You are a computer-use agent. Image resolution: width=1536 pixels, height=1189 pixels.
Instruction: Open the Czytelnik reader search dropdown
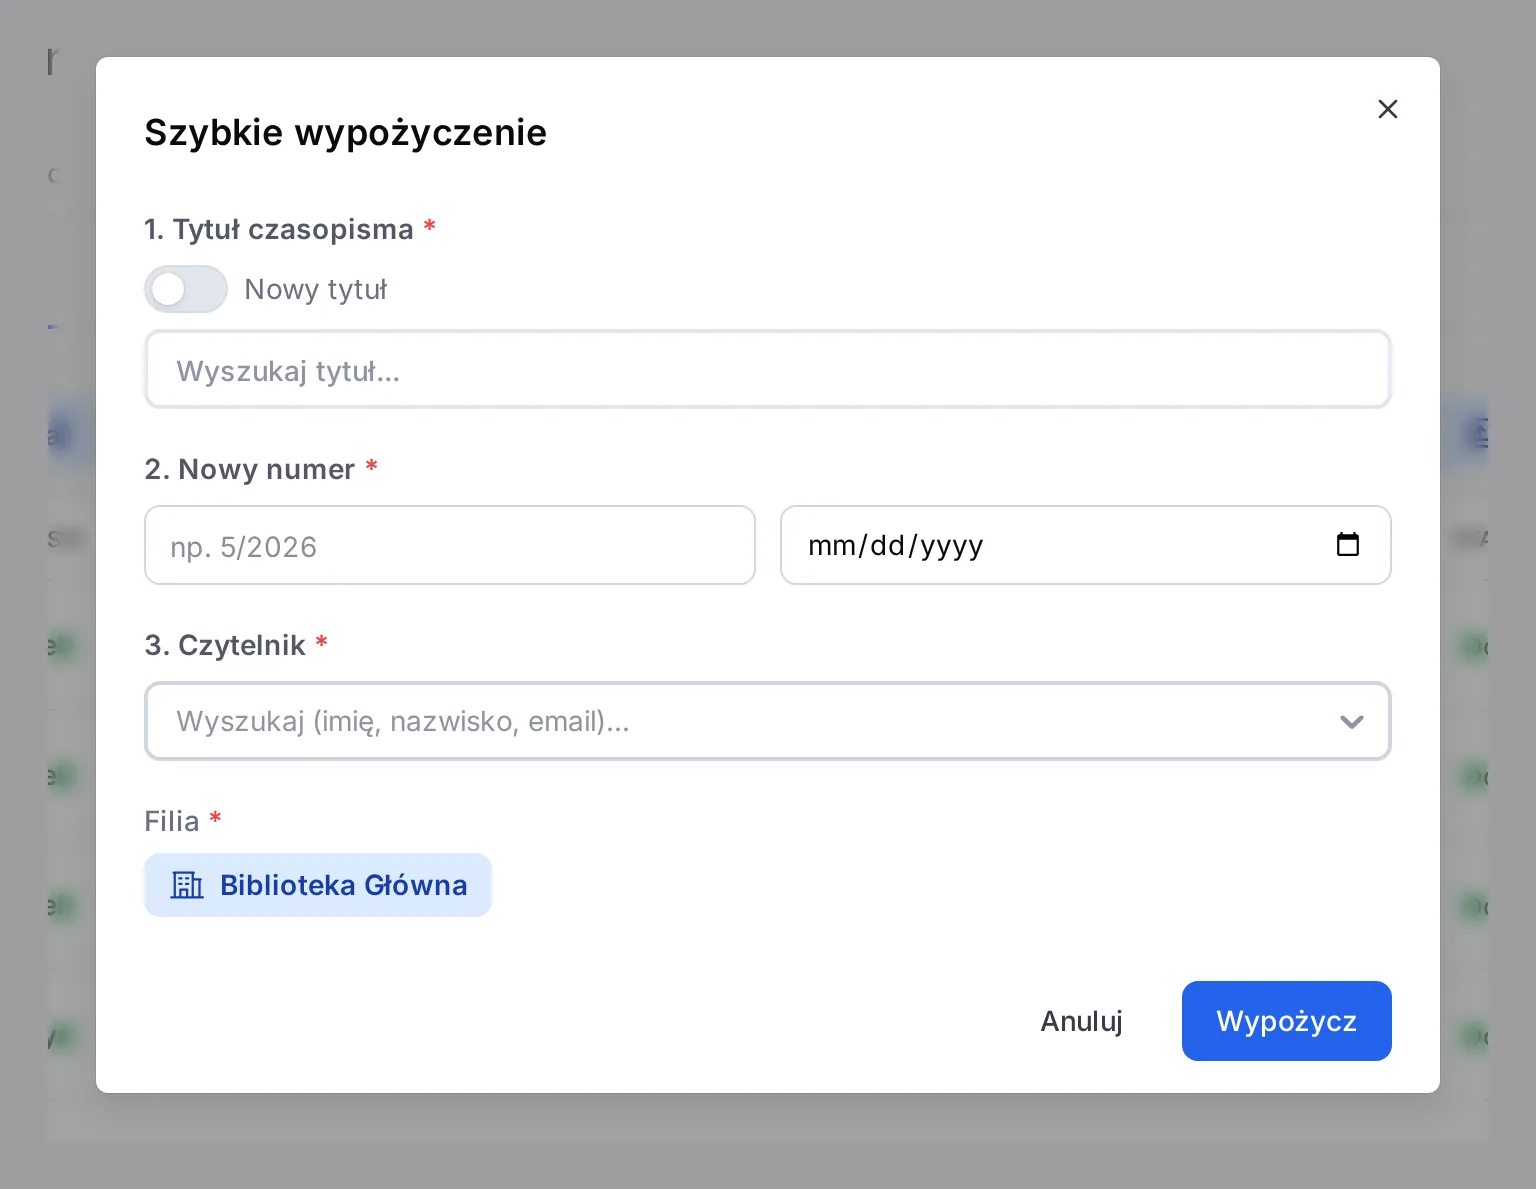768,721
